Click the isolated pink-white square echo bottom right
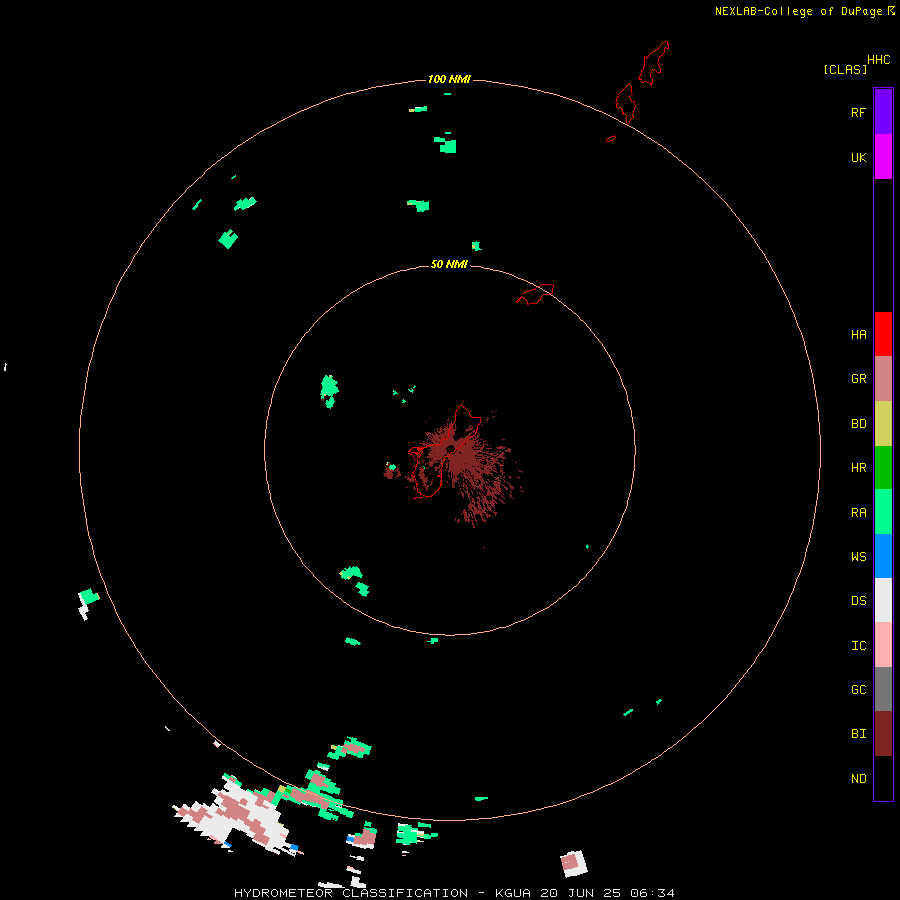 573,864
